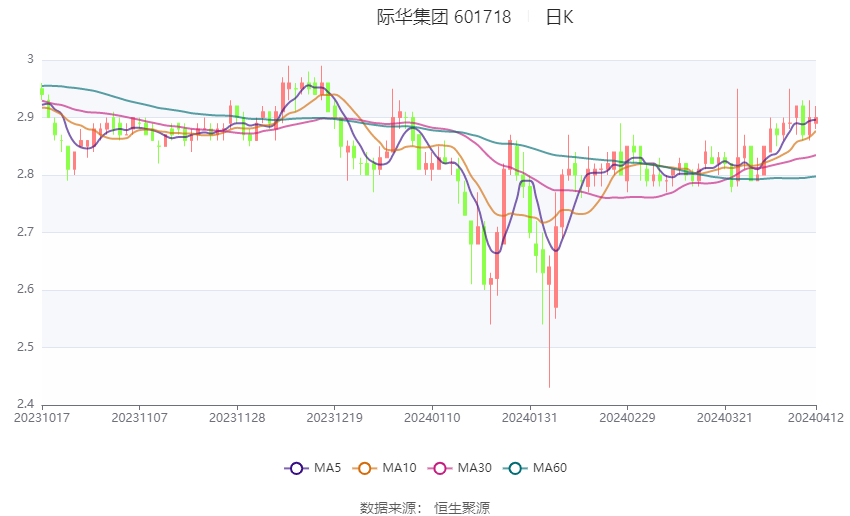Click the 20231128 date axis label
This screenshot has height=516, width=850.
(x=237, y=418)
